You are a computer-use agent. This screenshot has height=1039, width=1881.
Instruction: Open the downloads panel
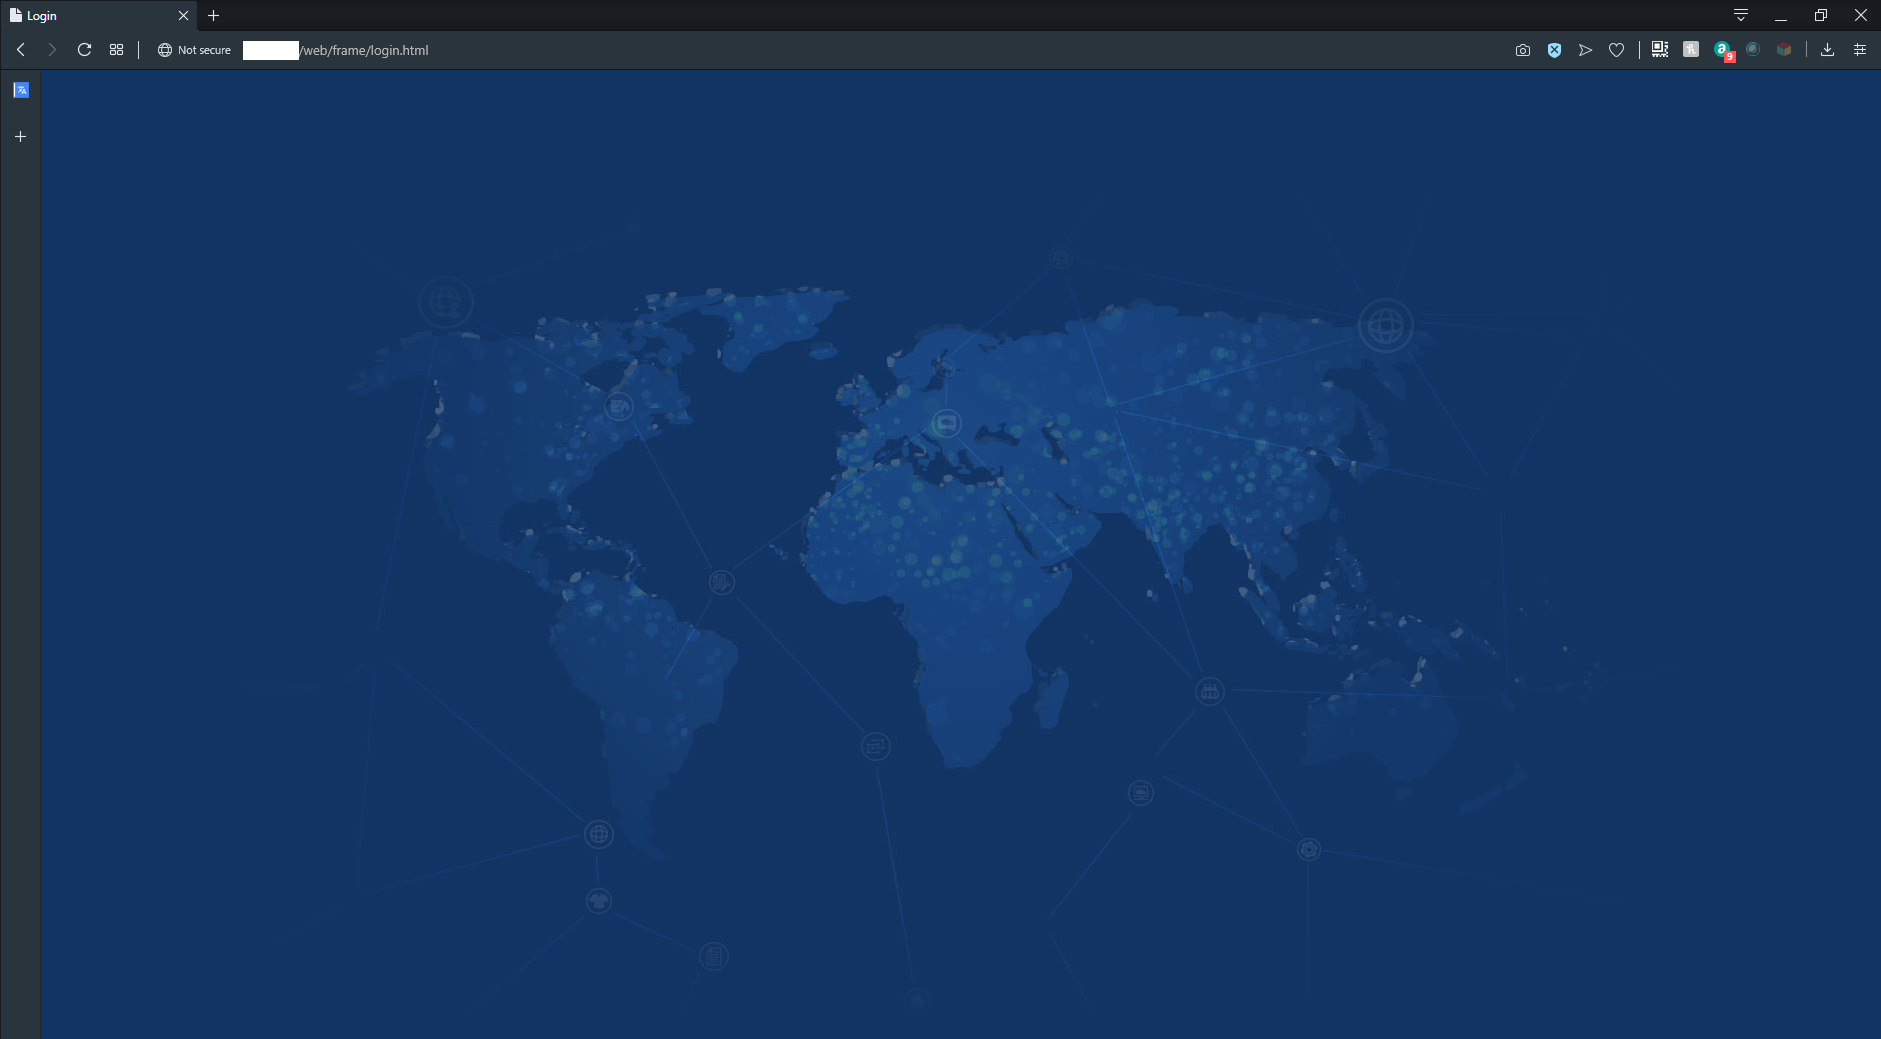pyautogui.click(x=1827, y=50)
